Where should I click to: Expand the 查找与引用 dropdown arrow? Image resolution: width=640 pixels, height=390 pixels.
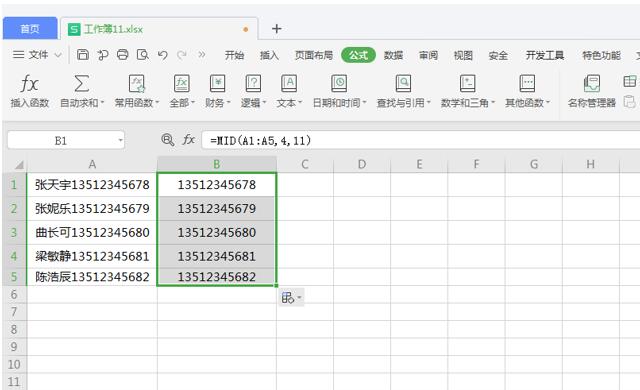click(x=429, y=103)
